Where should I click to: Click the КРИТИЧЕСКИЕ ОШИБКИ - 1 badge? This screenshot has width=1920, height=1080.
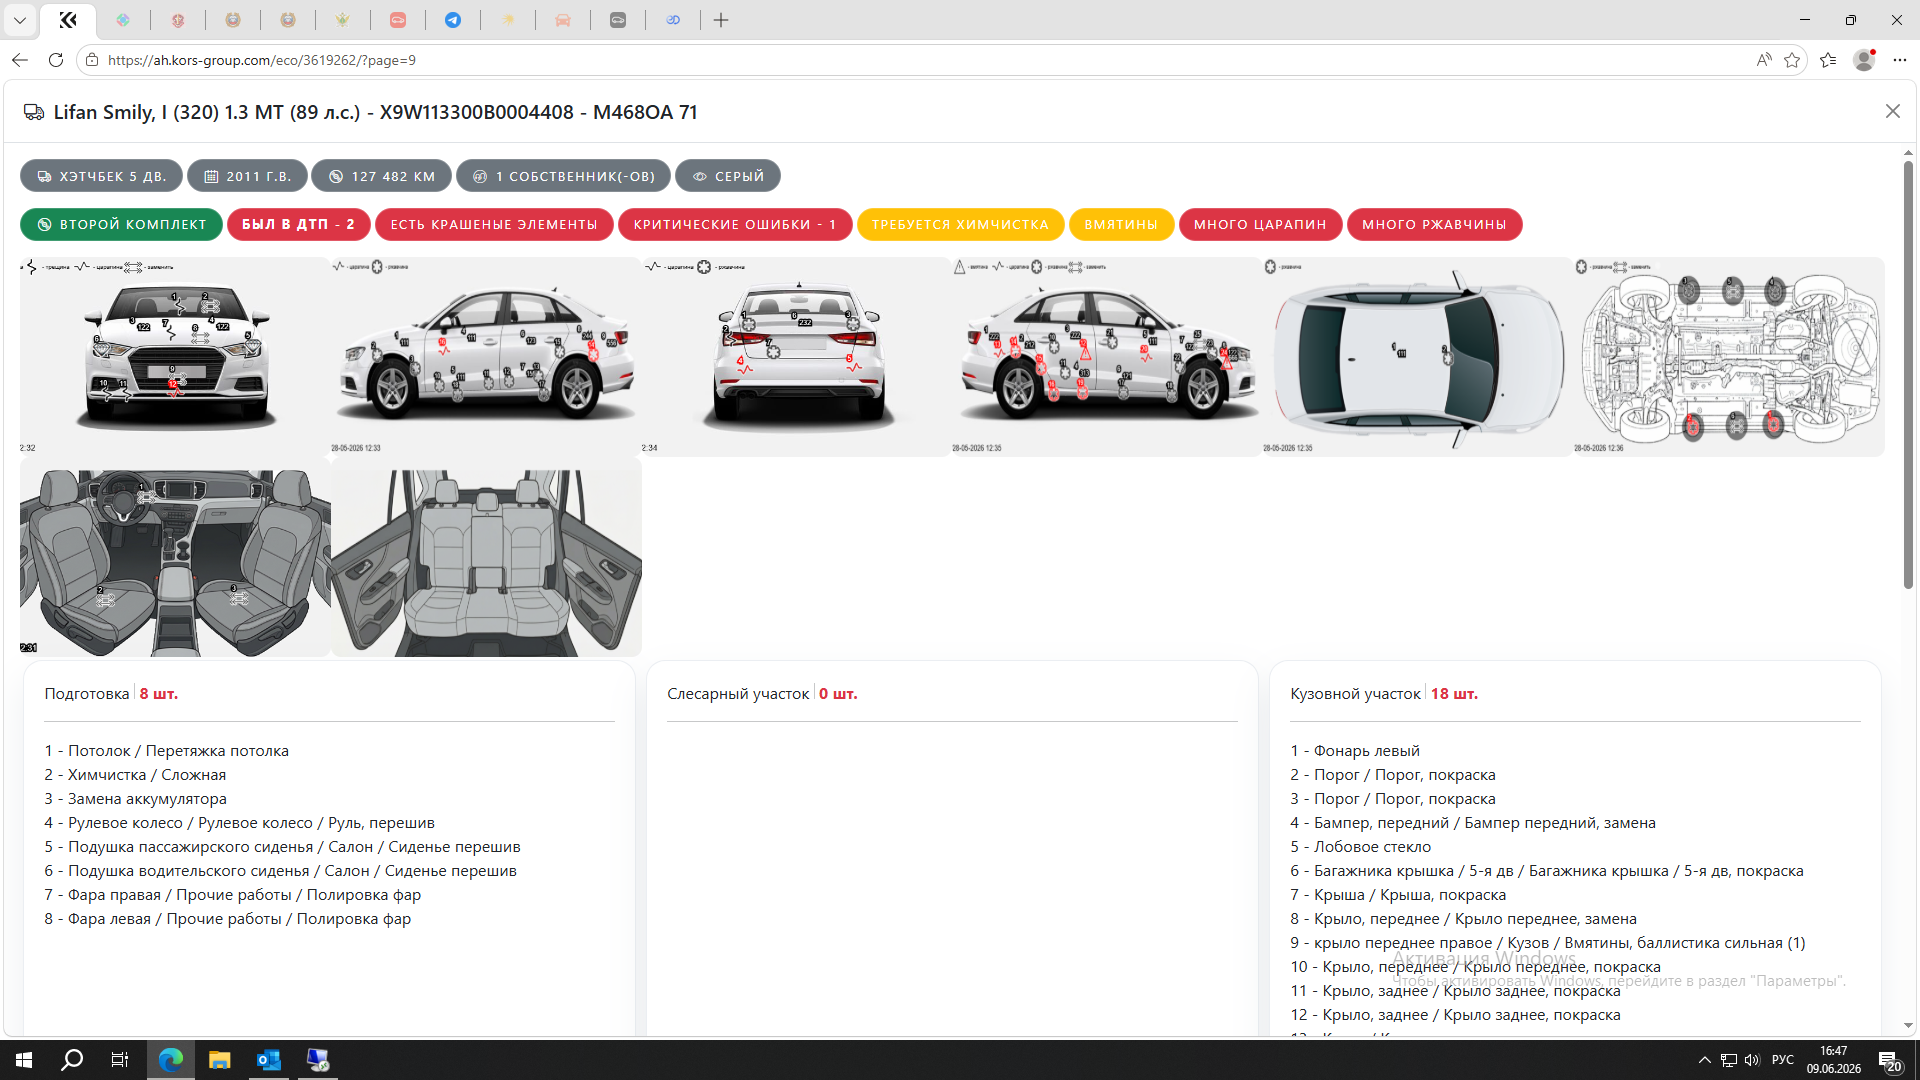tap(735, 225)
